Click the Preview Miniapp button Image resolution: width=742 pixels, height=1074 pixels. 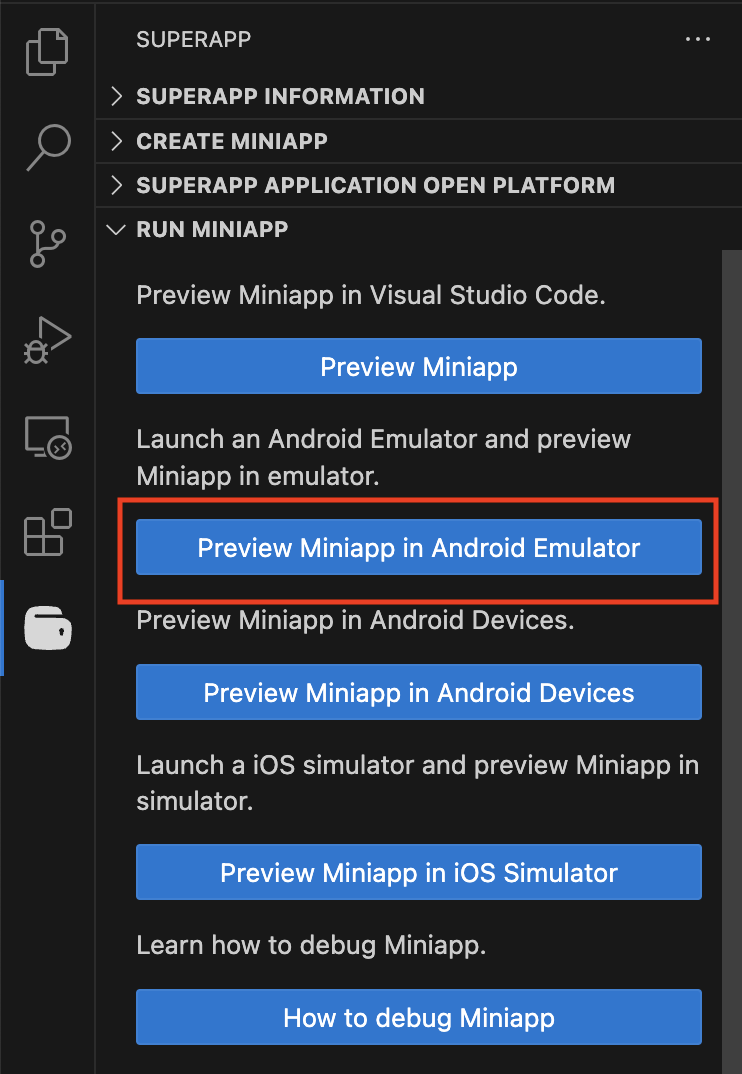[x=419, y=366]
